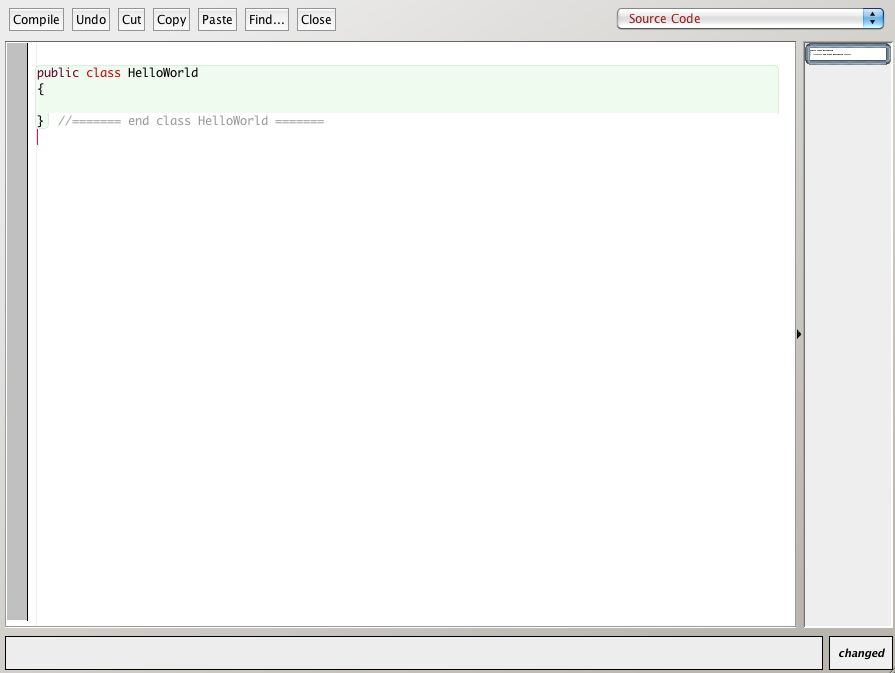The image size is (895, 673).
Task: Close the editor with Close button
Action: coord(316,20)
